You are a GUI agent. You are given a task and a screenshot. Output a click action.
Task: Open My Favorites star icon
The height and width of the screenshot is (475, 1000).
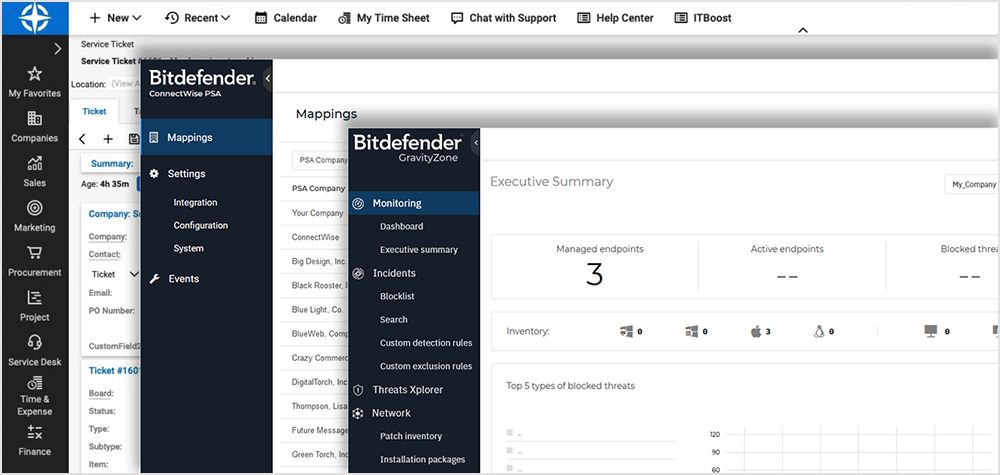(x=34, y=74)
